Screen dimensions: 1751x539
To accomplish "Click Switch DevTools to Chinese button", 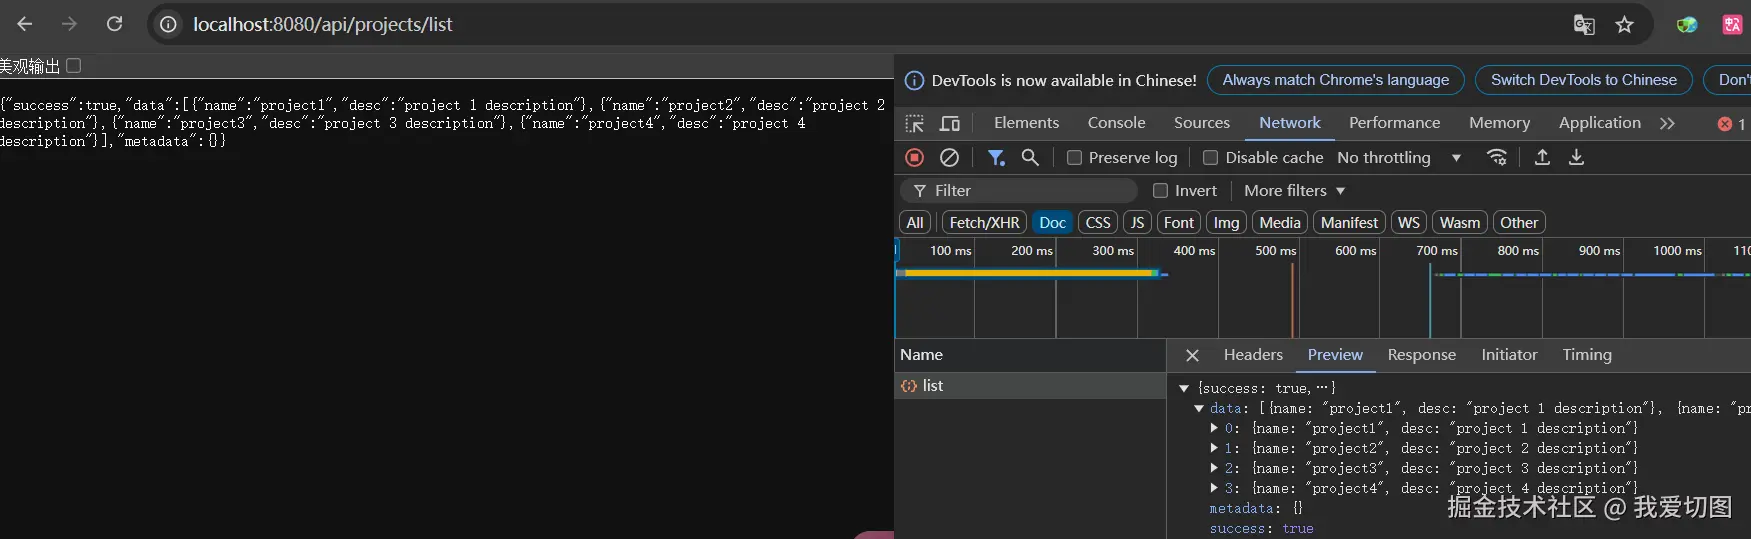I will 1584,80.
